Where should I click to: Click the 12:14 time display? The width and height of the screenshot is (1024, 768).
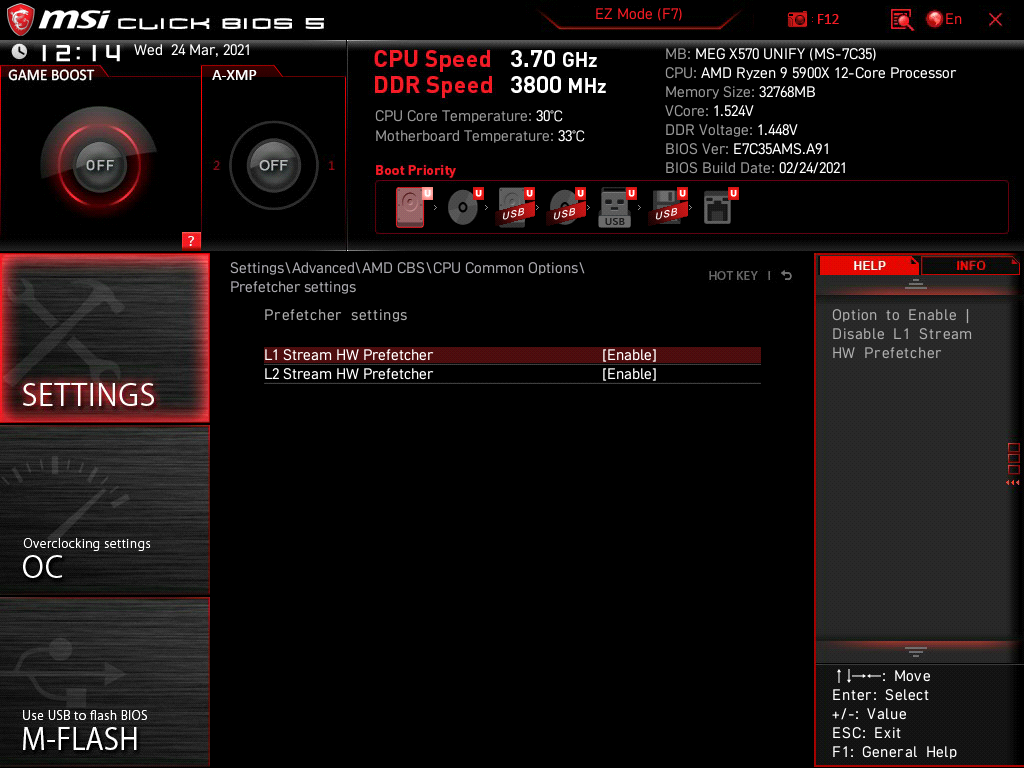(x=80, y=52)
